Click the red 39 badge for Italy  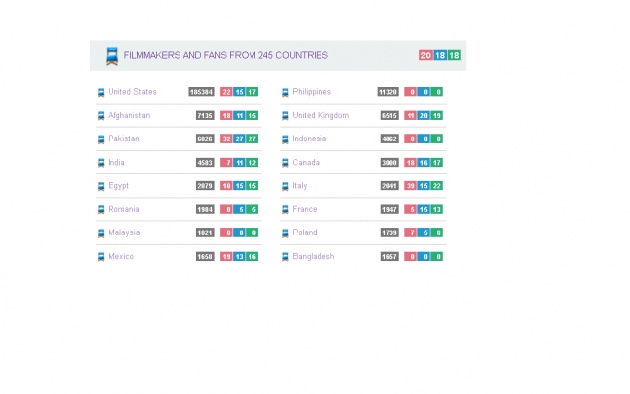tap(410, 186)
